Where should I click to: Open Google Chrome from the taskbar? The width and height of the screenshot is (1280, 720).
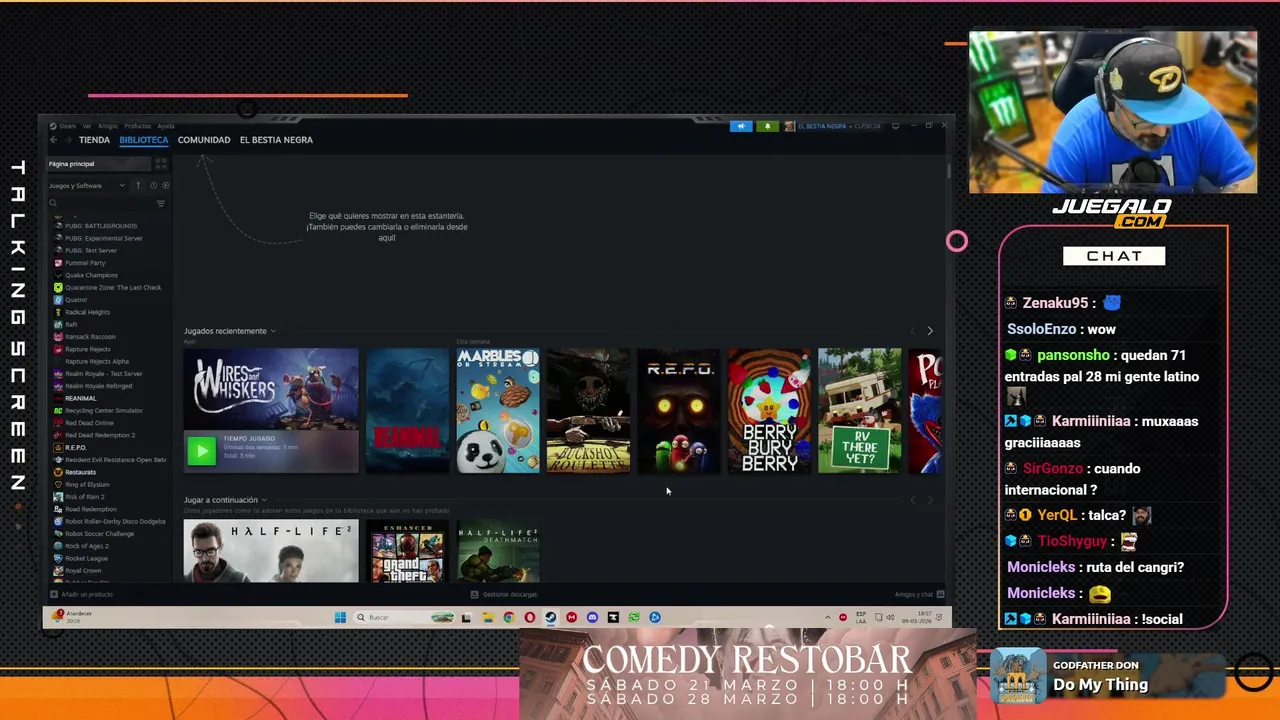tap(508, 617)
